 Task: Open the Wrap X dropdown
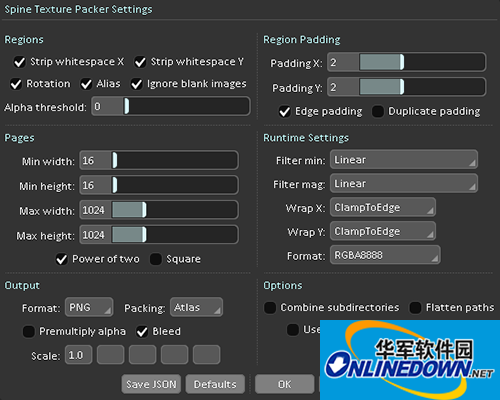[x=383, y=207]
